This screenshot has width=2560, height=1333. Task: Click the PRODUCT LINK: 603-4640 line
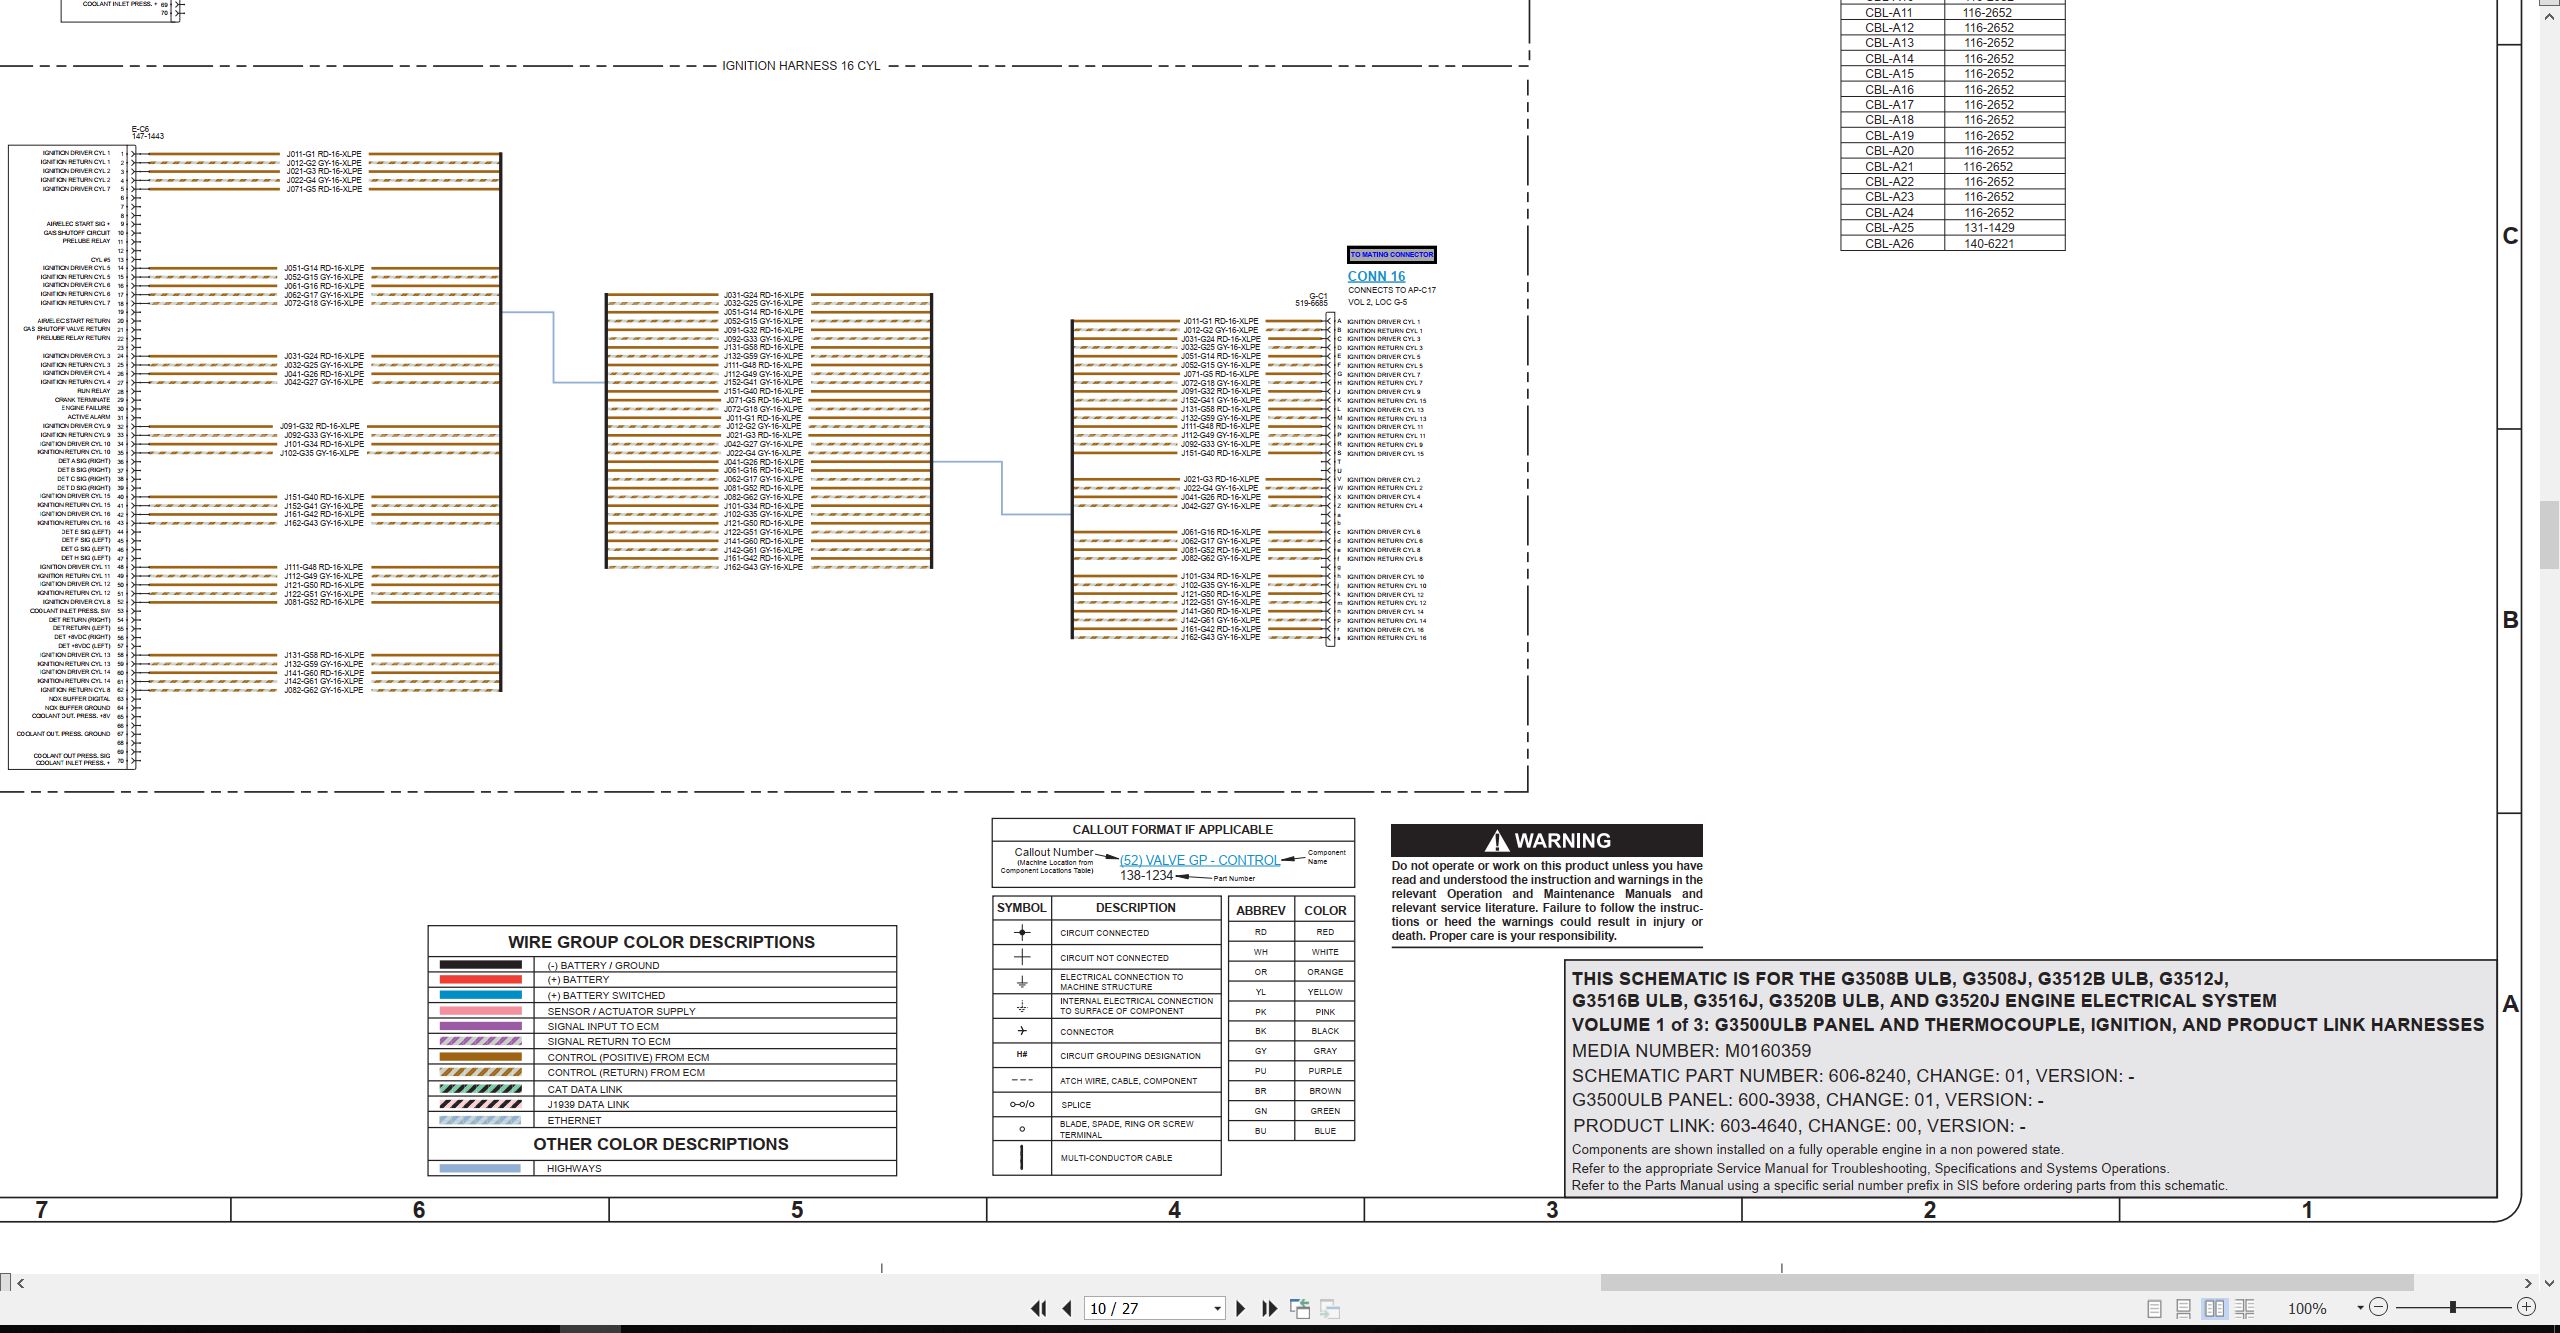point(1800,1126)
